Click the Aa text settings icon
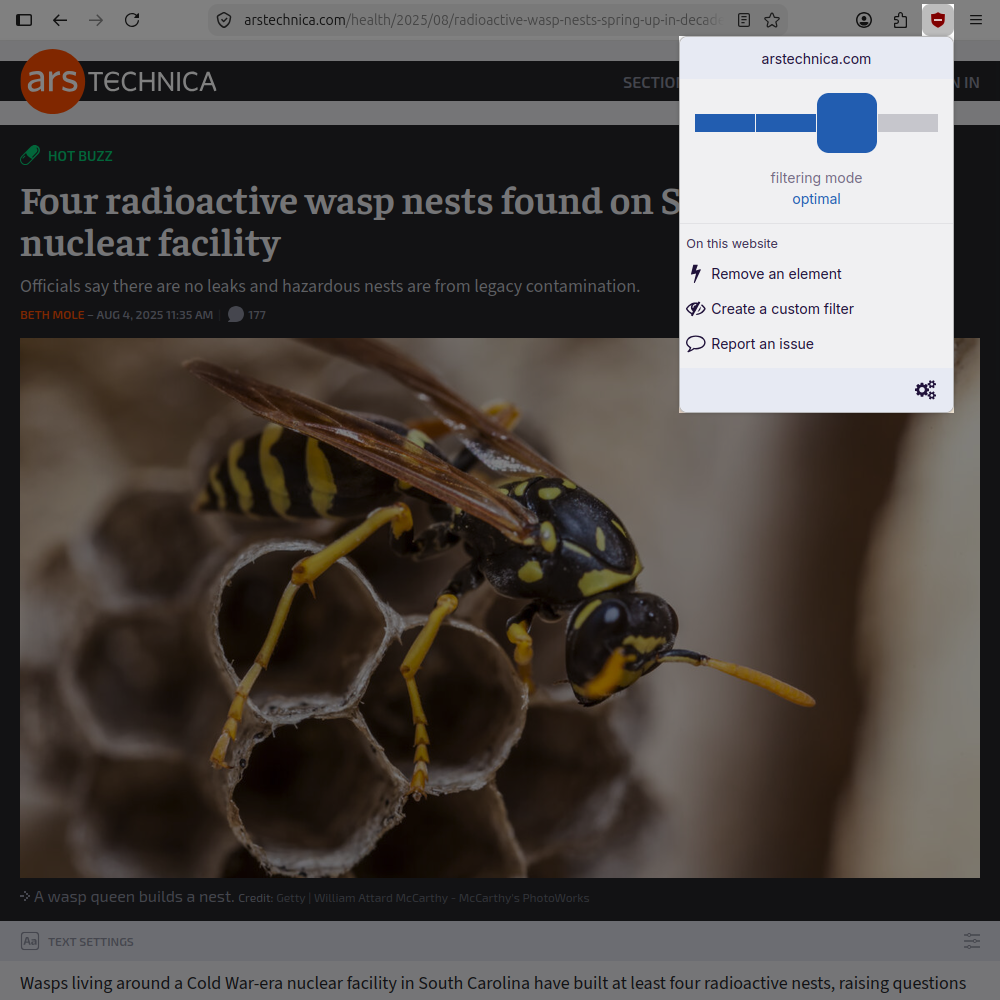Viewport: 1000px width, 1000px height. tap(30, 941)
